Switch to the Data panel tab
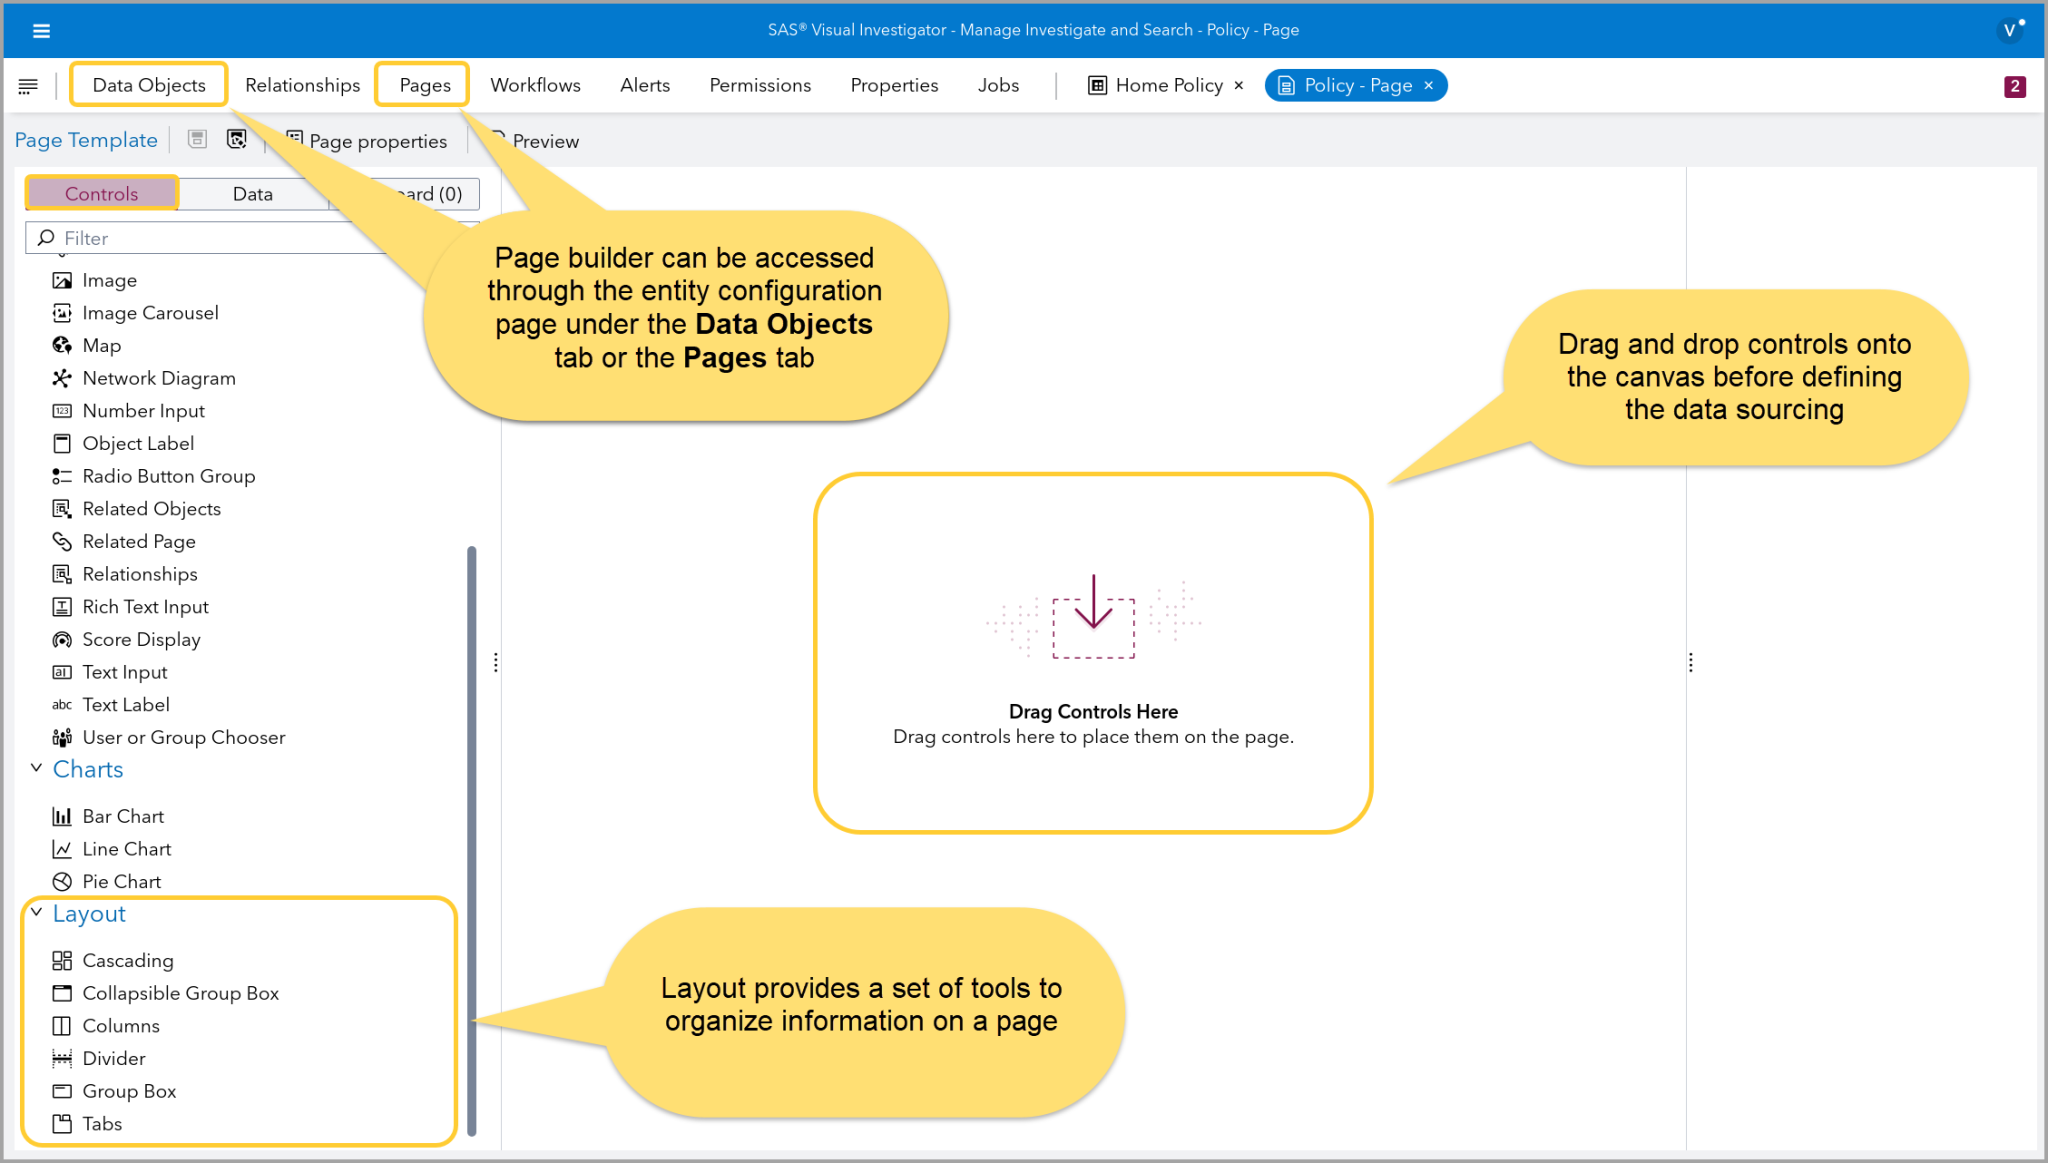 click(x=252, y=194)
